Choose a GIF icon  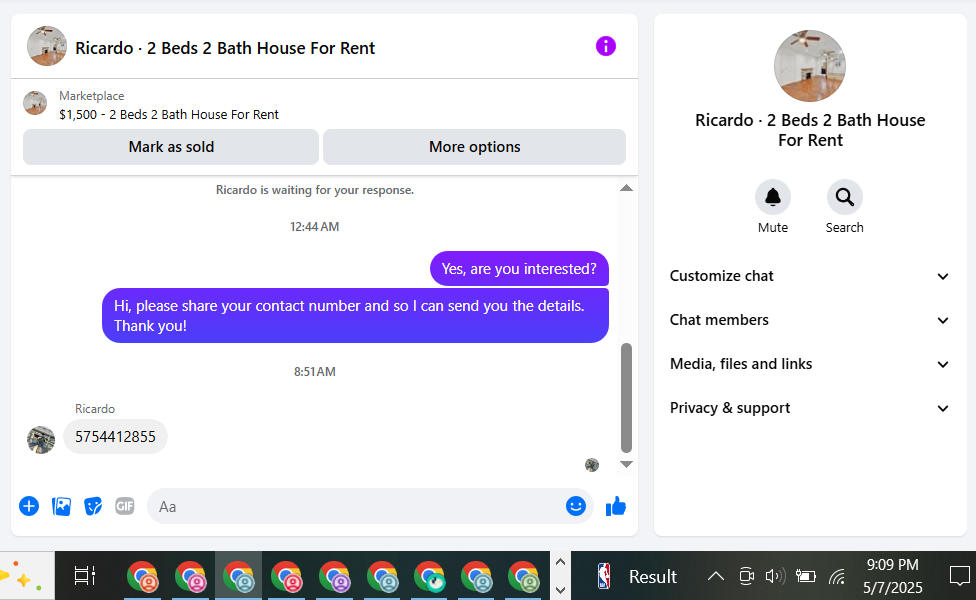(124, 506)
